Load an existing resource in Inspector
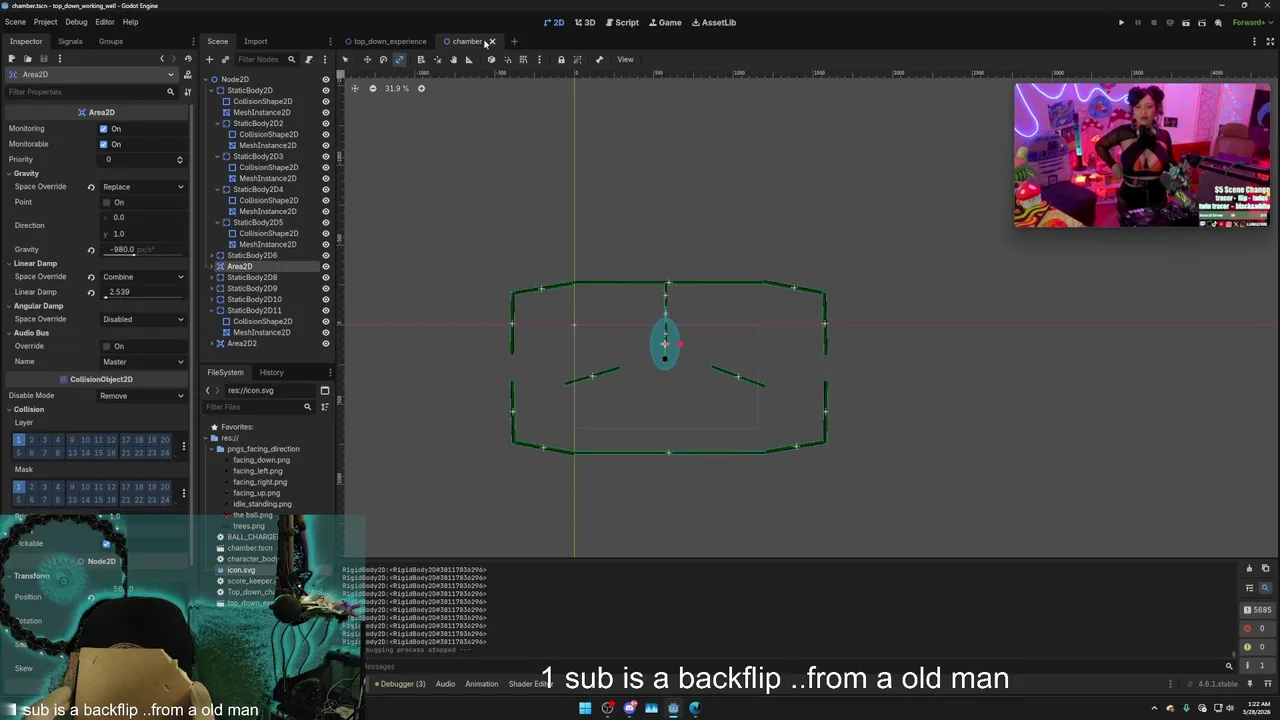 (27, 59)
